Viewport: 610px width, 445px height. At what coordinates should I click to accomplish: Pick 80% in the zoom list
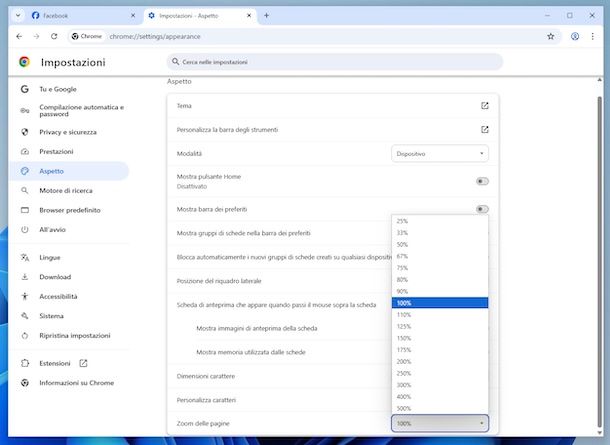point(440,279)
